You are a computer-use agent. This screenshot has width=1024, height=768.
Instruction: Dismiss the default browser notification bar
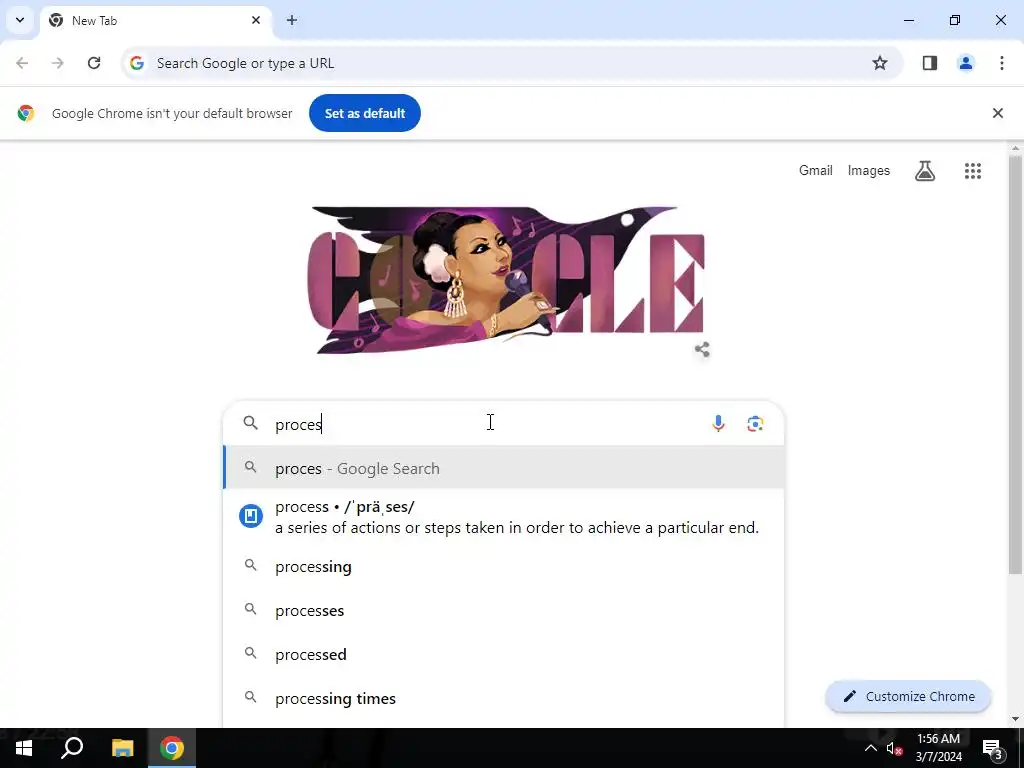click(997, 113)
